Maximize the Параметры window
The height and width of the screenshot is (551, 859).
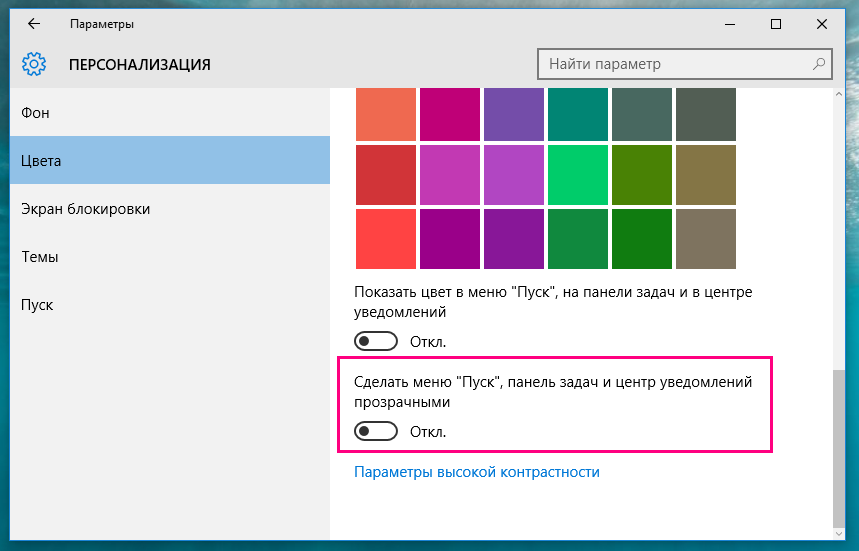point(776,24)
